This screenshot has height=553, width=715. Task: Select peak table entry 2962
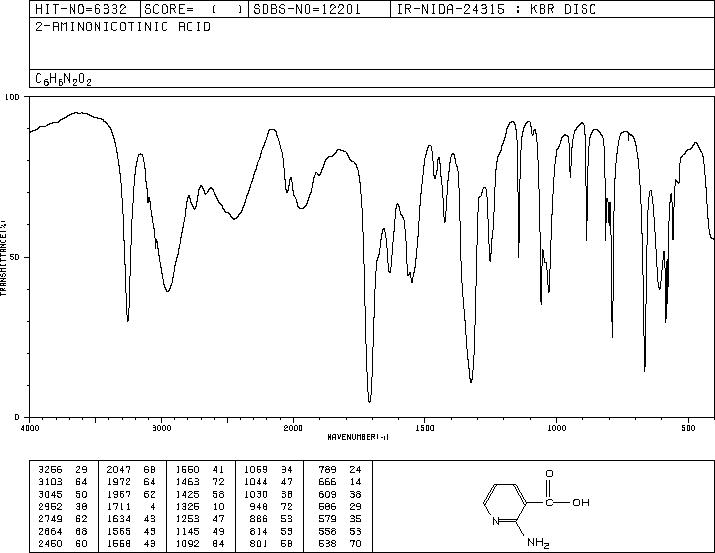pyautogui.click(x=50, y=506)
